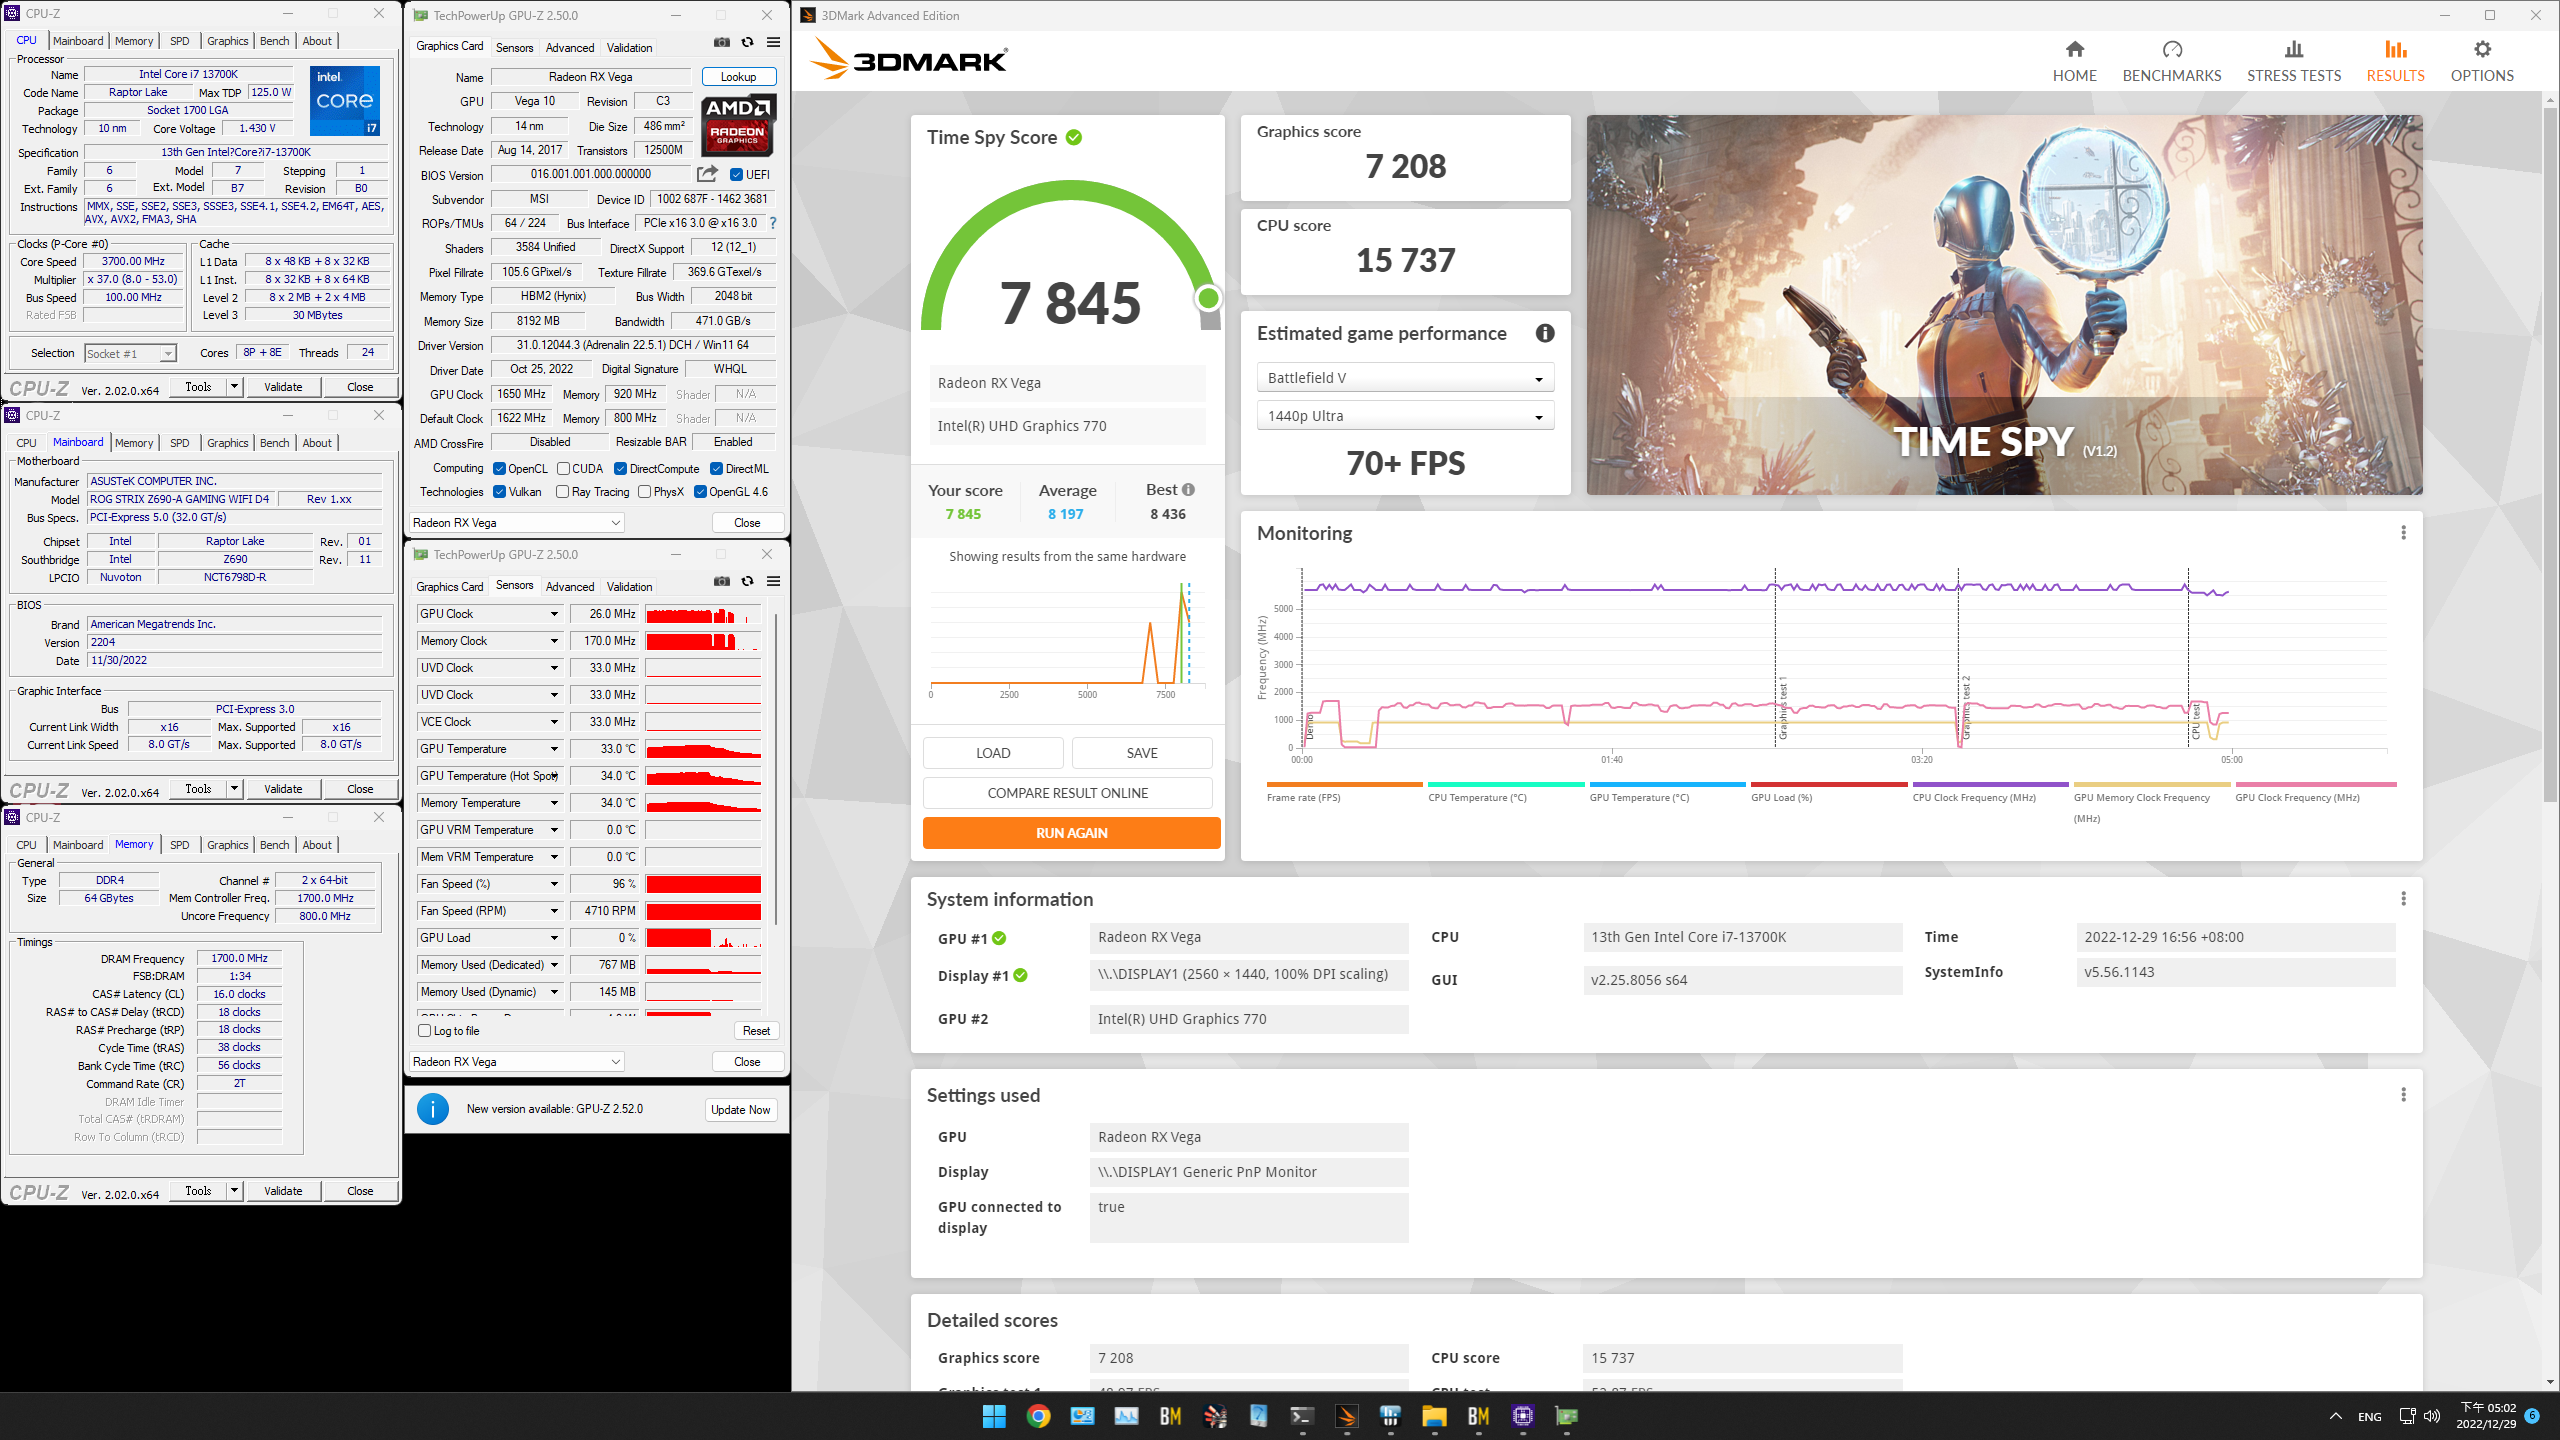
Task: Click the RESULTS bar-chart icon in 3DMark
Action: (2395, 49)
